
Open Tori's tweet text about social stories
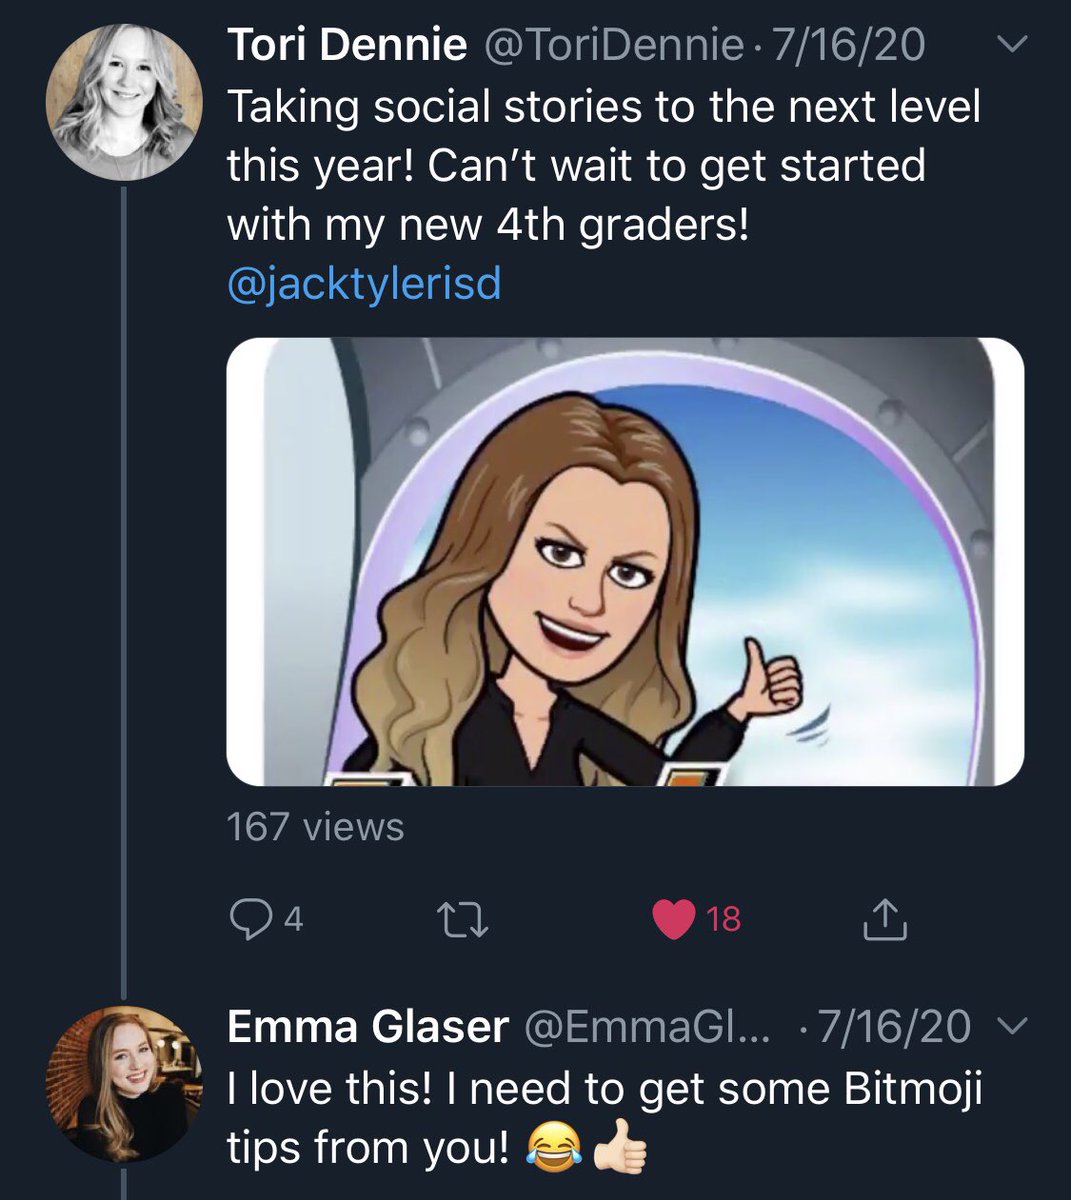tap(604, 166)
